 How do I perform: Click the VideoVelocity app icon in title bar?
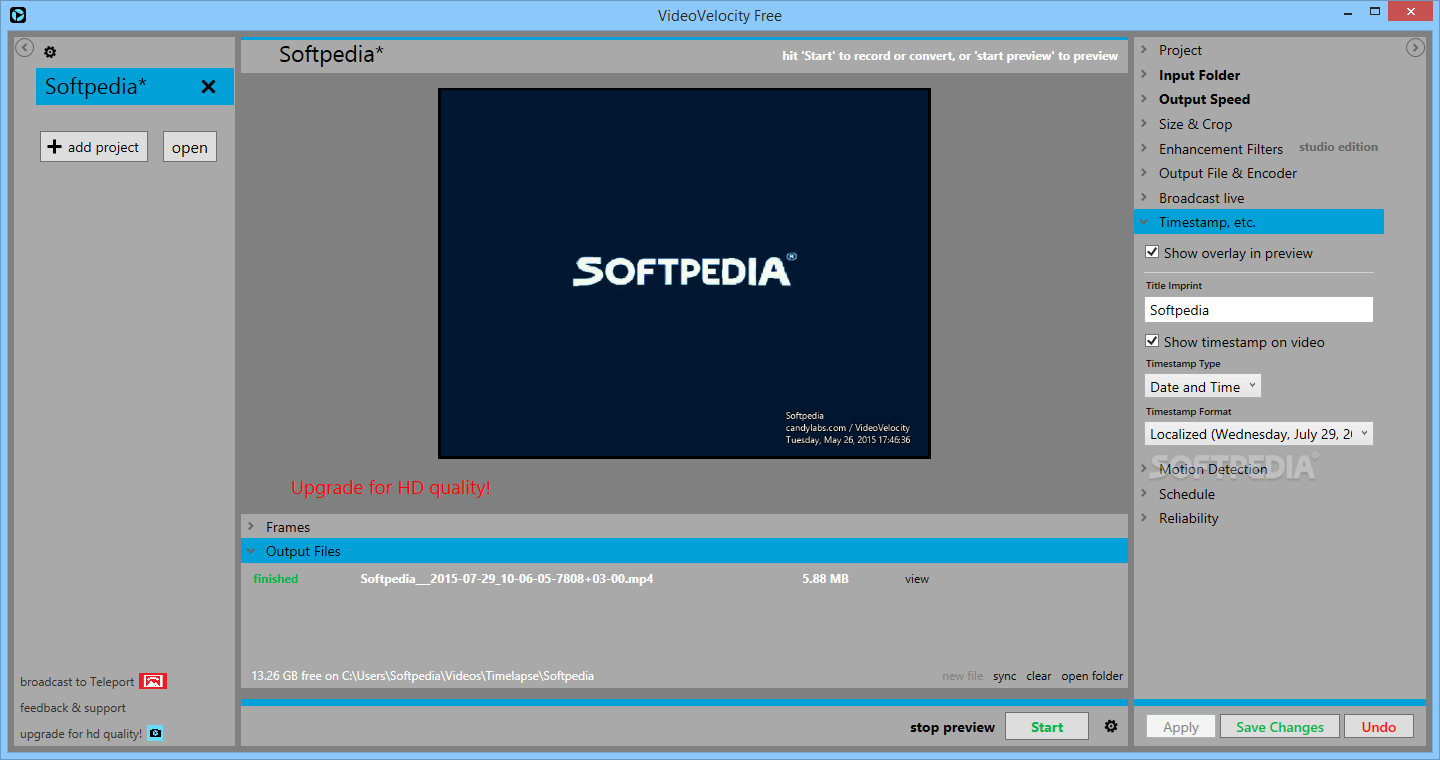pyautogui.click(x=17, y=15)
